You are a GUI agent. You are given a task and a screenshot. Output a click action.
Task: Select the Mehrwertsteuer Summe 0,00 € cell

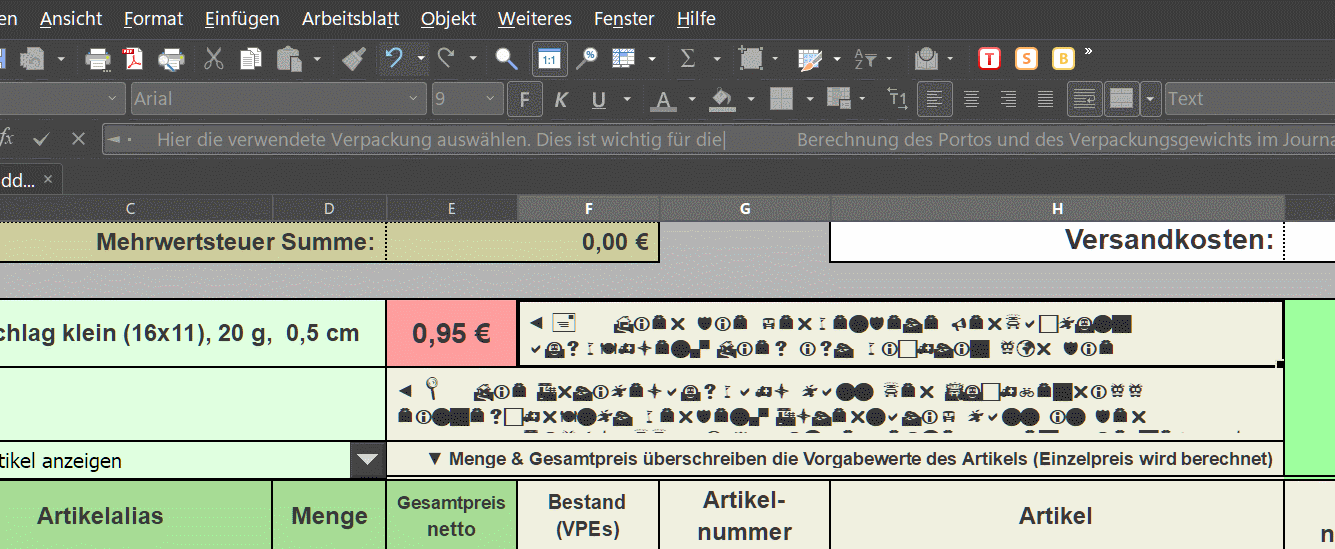(588, 241)
